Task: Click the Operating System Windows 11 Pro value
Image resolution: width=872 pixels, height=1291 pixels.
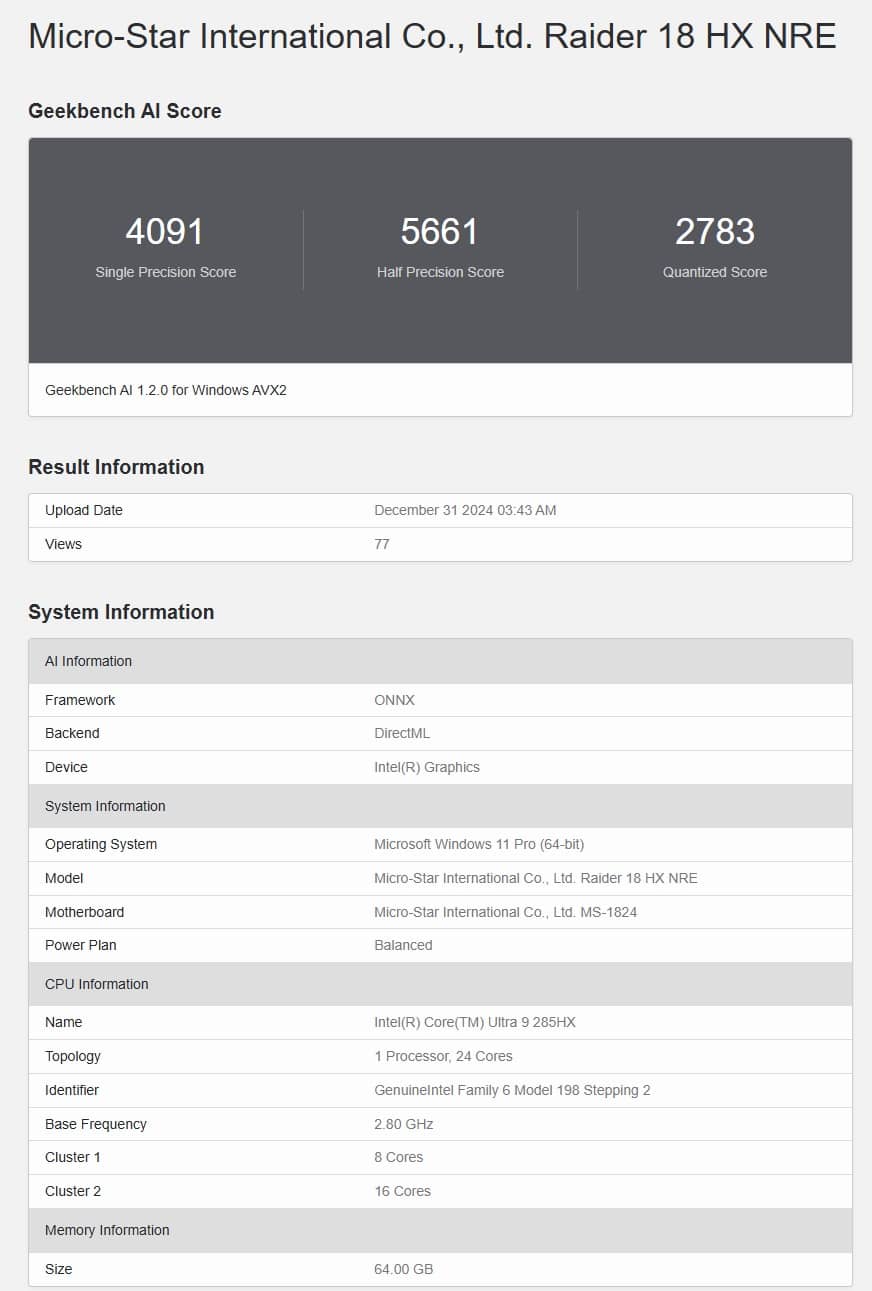Action: 479,844
